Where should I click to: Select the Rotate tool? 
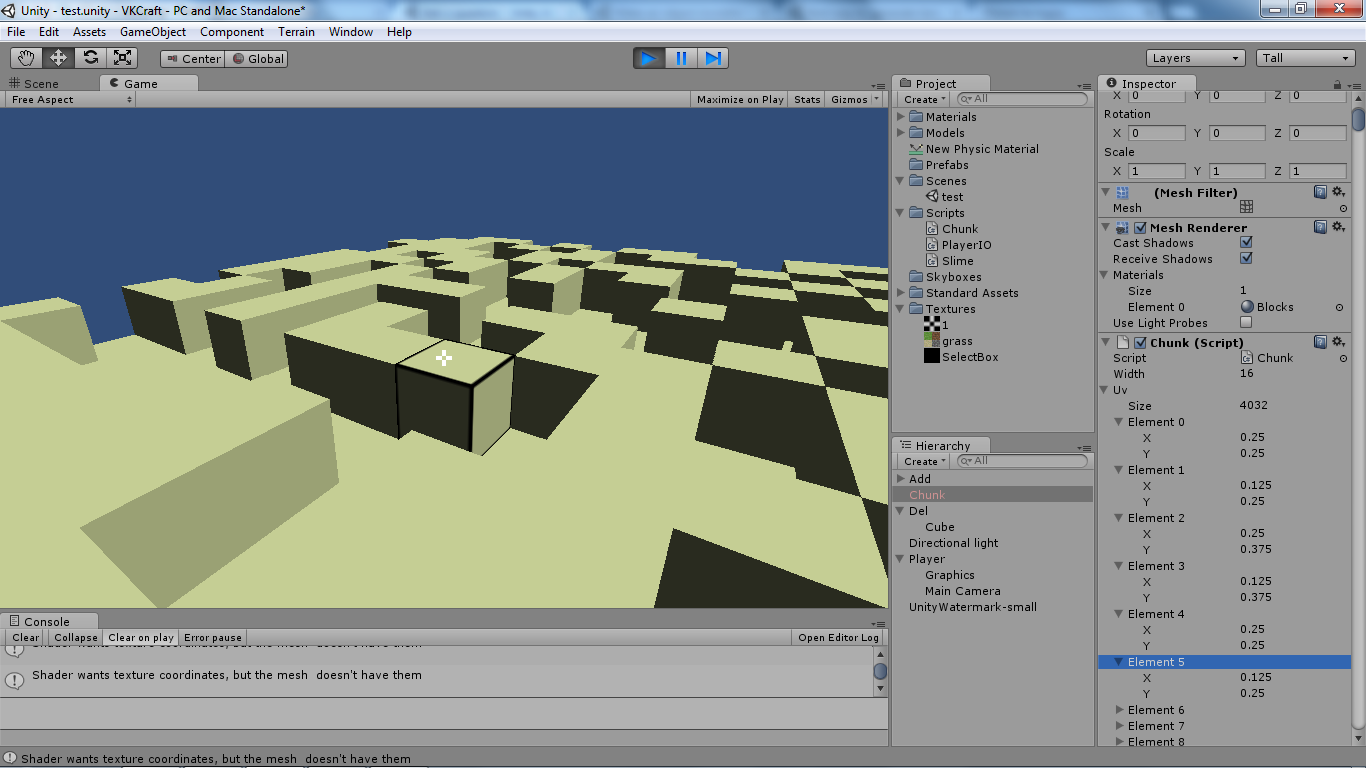[90, 58]
